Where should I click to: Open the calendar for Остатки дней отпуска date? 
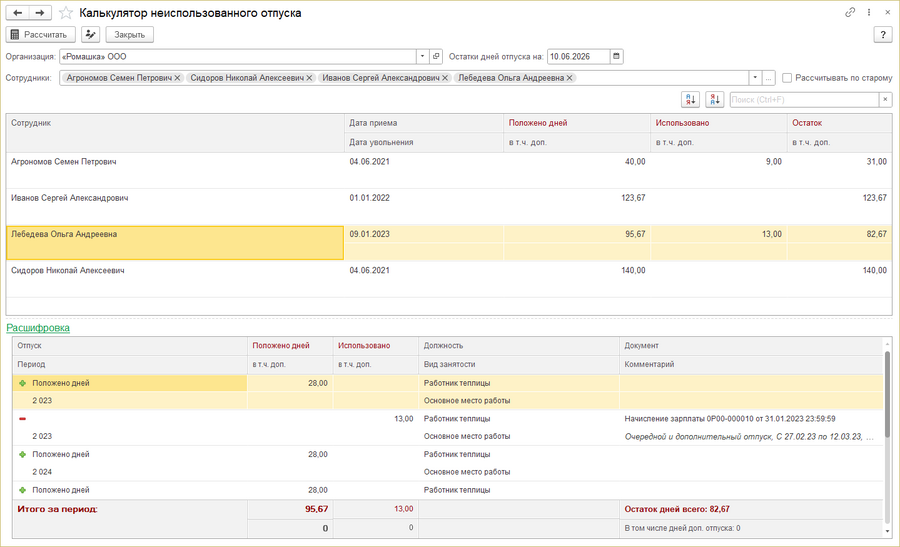click(x=616, y=56)
